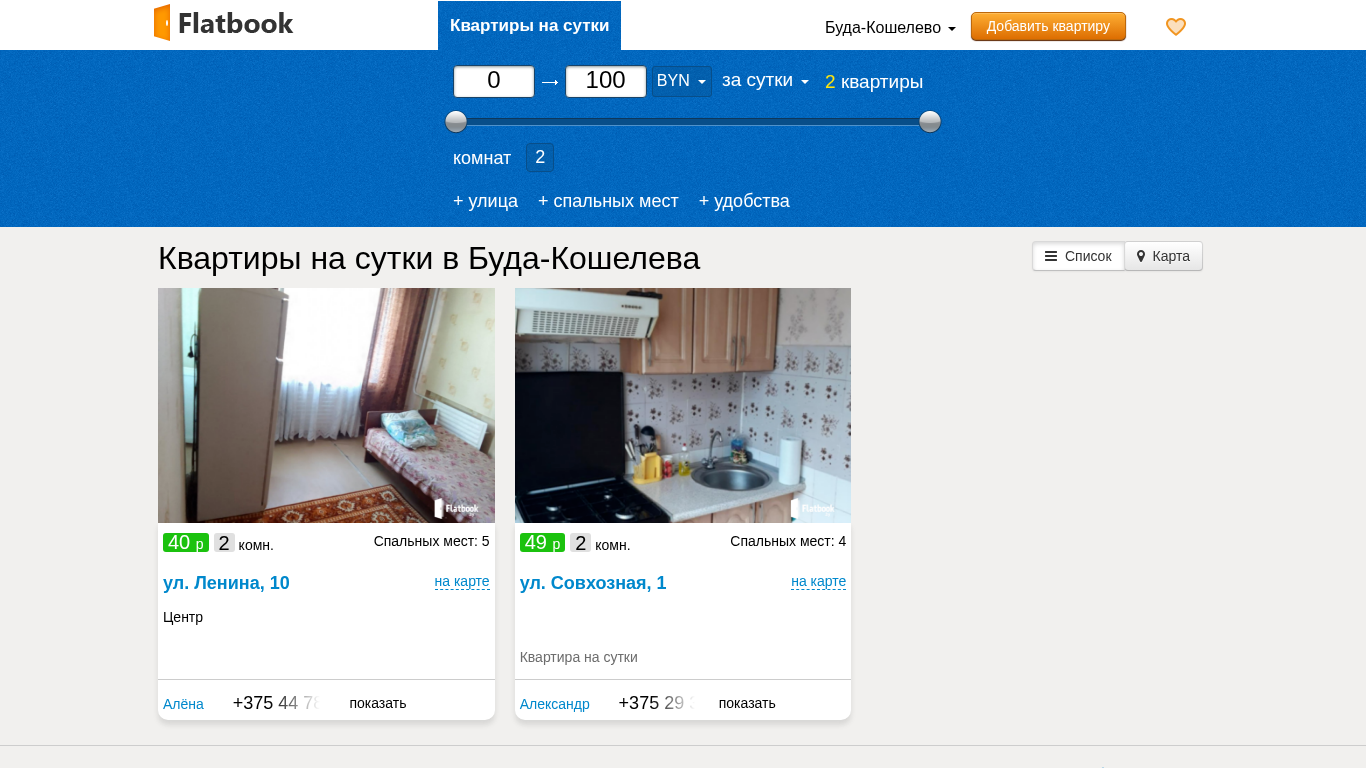Expand the Буда-Кошелево city dropdown
The image size is (1366, 768).
(x=890, y=28)
